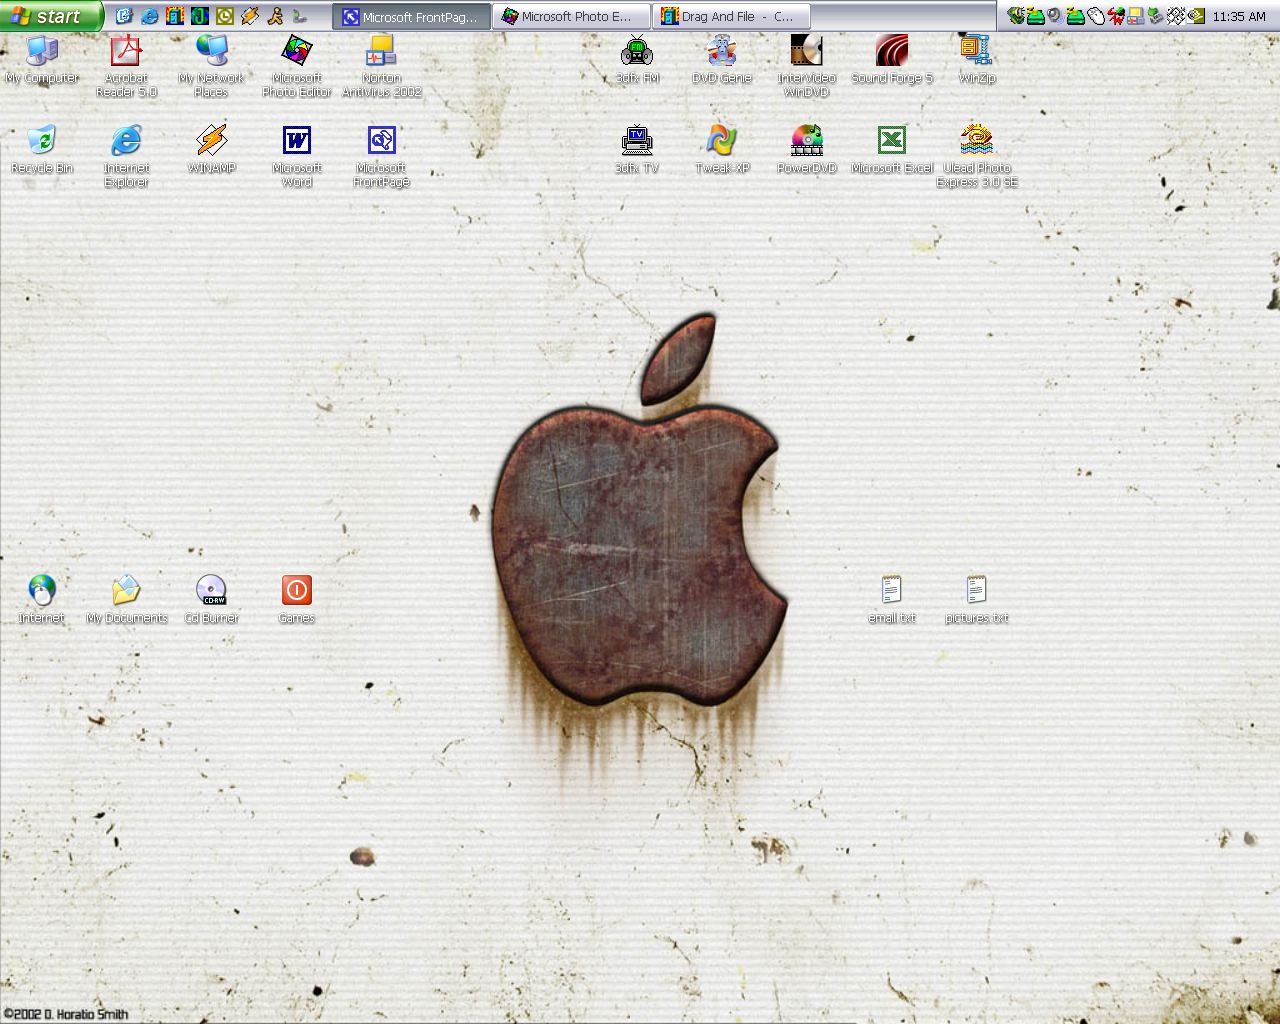The image size is (1280, 1024).
Task: Select the My Documents folder icon
Action: click(126, 600)
